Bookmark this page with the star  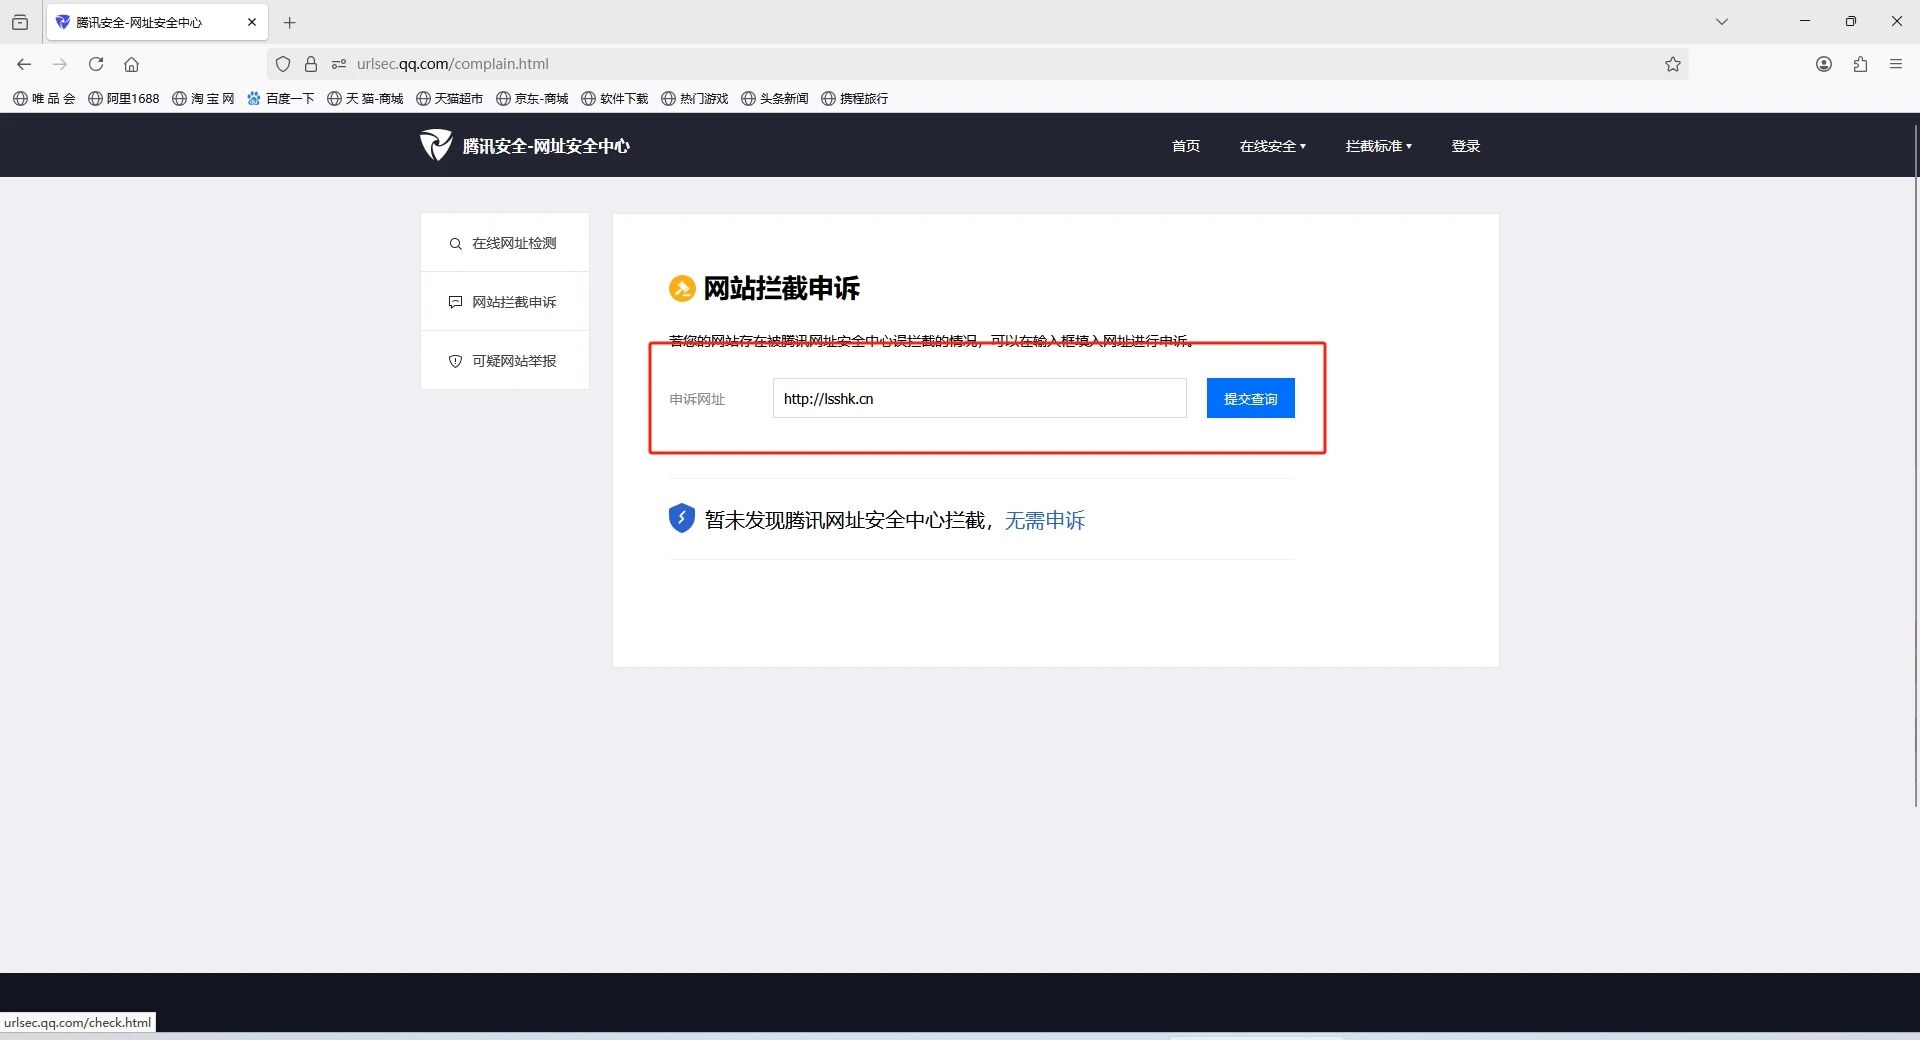click(1673, 64)
